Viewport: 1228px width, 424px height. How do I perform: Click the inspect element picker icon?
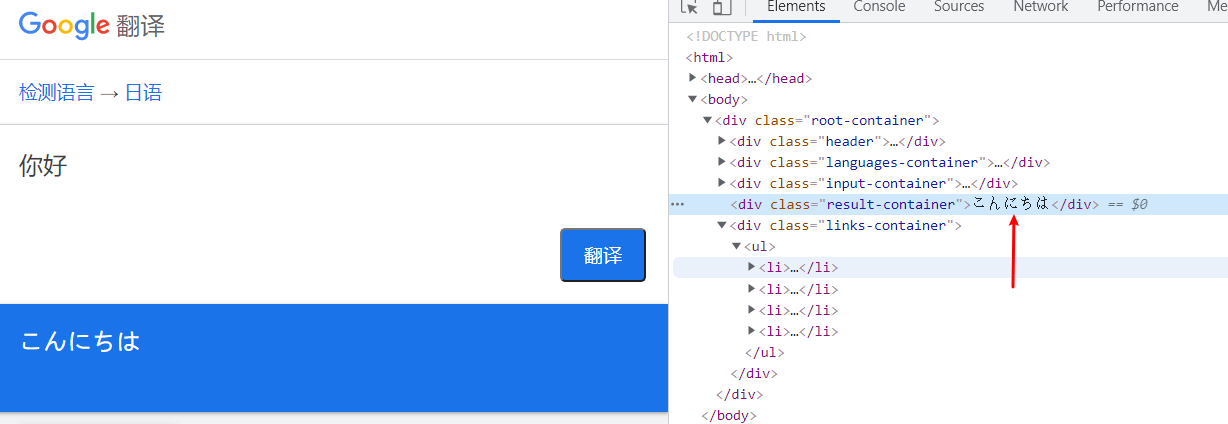coord(689,7)
